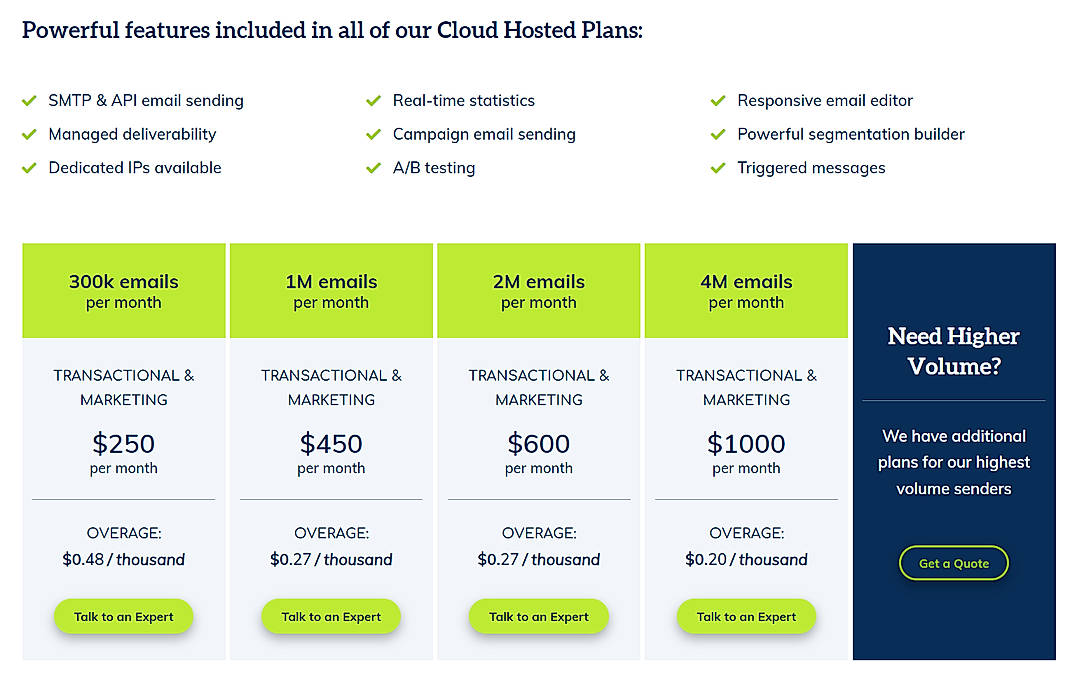Select the 4M emails per month plan header
Viewport: 1070px width, 678px height.
[x=746, y=290]
